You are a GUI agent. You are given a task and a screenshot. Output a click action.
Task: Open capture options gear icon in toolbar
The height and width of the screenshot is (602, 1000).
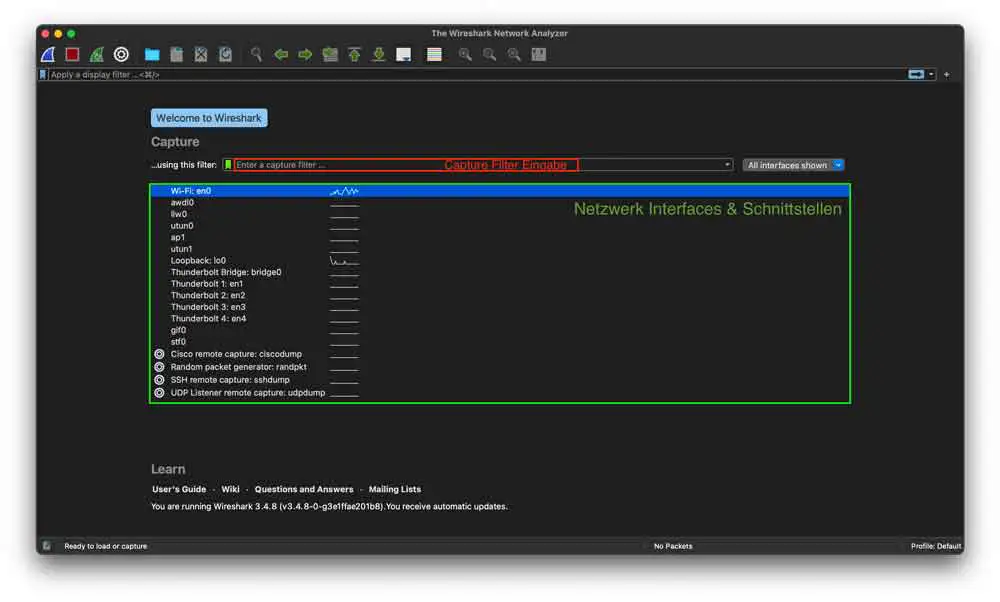tap(121, 55)
